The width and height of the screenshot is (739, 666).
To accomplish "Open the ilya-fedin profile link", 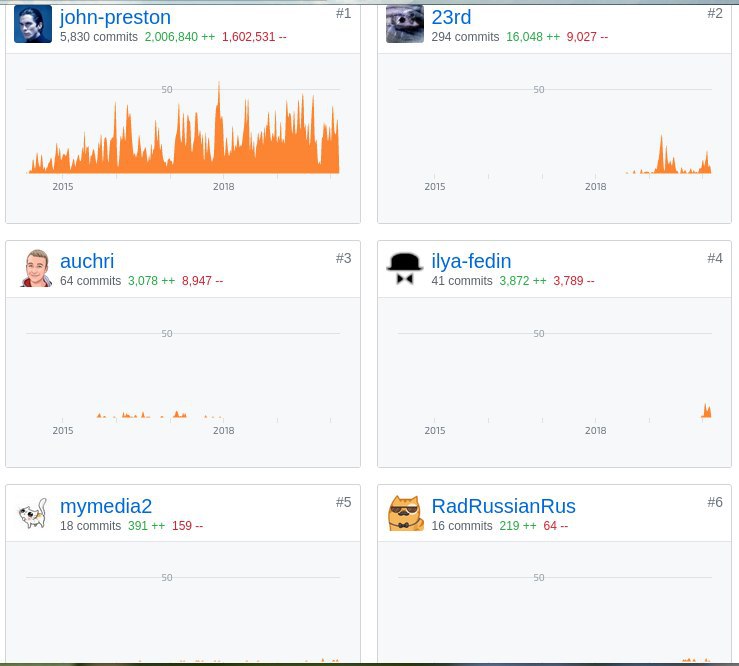I will (x=471, y=261).
